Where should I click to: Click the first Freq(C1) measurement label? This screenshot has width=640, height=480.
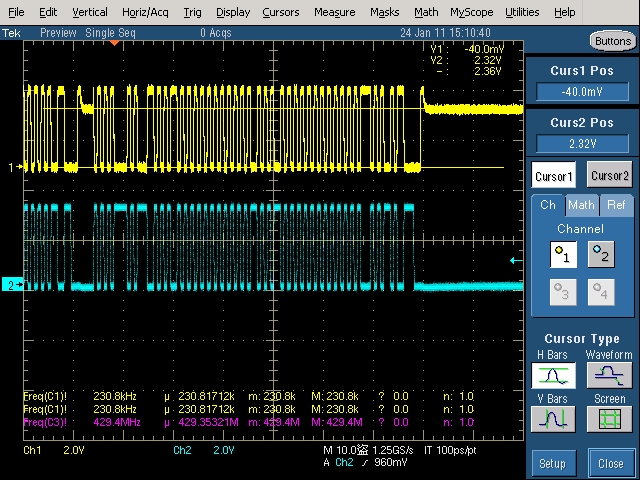click(45, 396)
